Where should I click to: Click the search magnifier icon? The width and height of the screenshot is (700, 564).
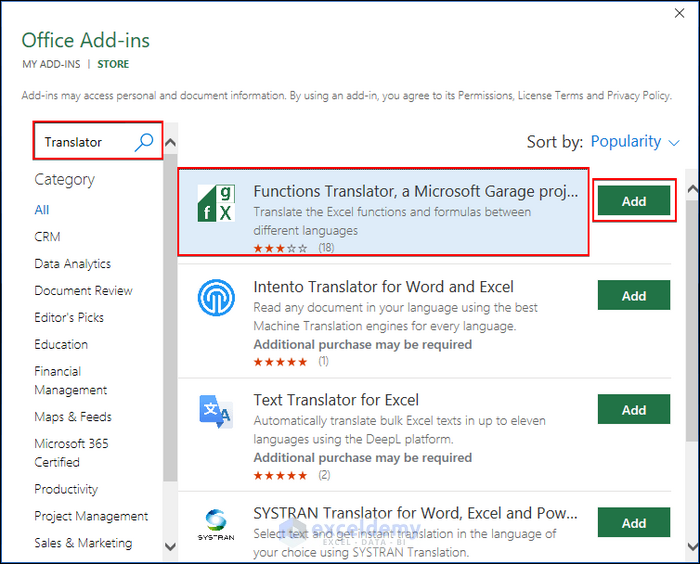click(145, 142)
